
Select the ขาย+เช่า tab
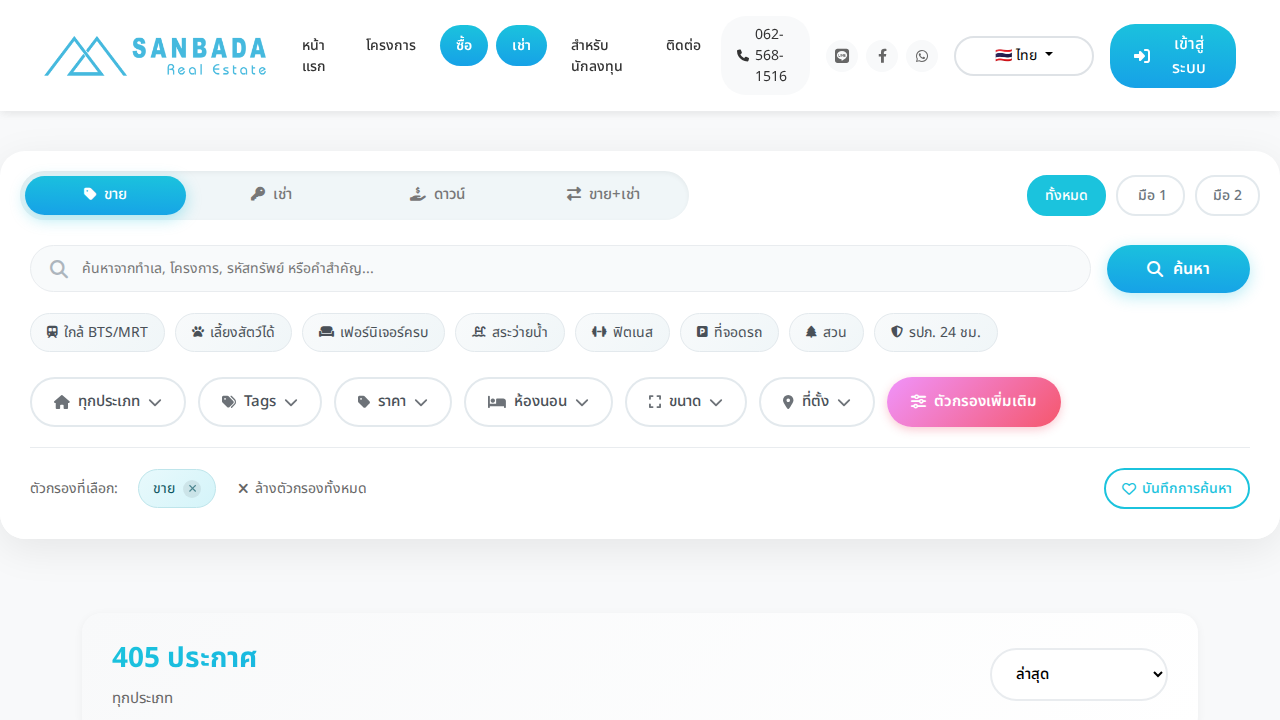point(603,195)
